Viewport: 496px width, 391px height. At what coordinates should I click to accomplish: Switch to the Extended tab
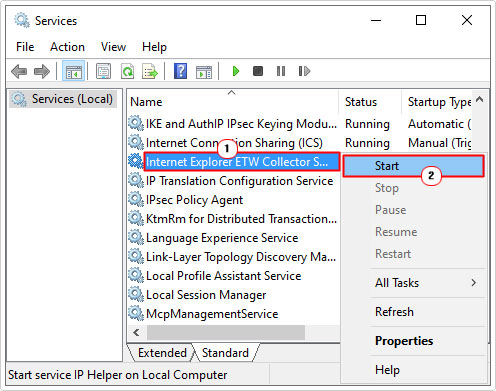point(162,353)
